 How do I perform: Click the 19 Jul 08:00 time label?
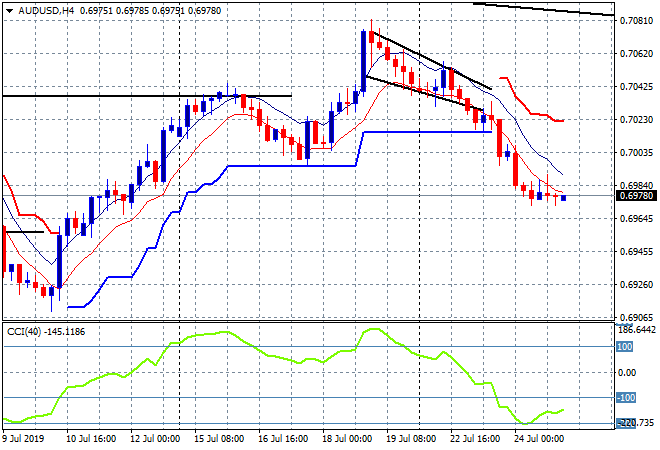(411, 439)
